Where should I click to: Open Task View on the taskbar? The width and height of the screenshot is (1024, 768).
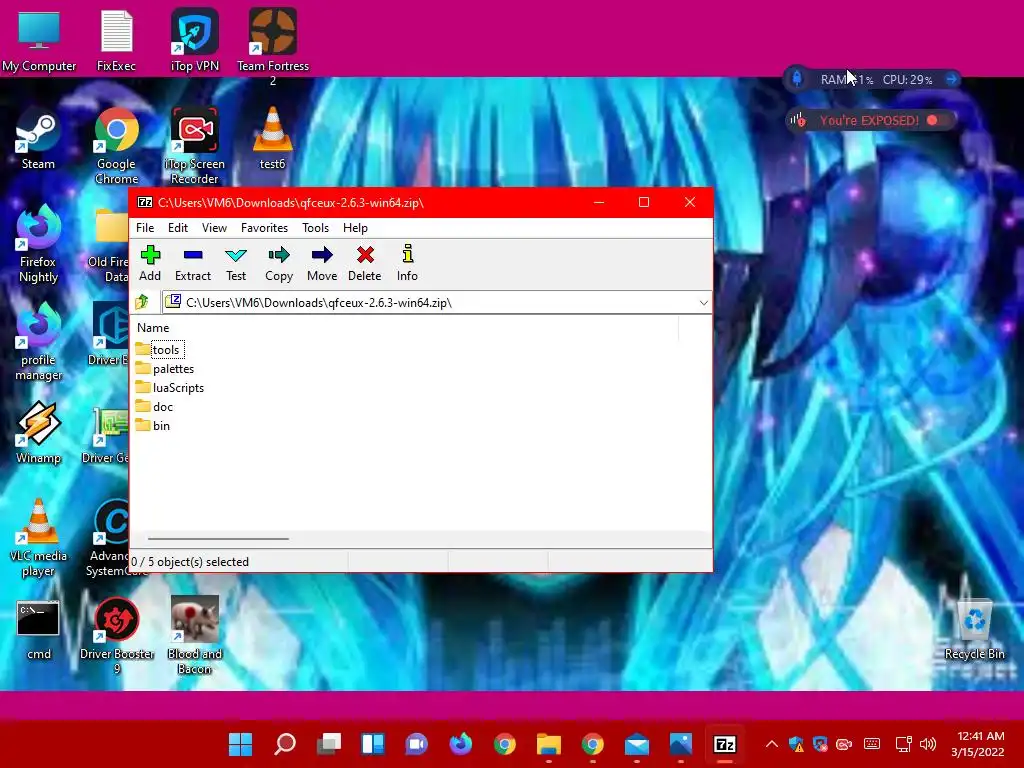coord(328,744)
